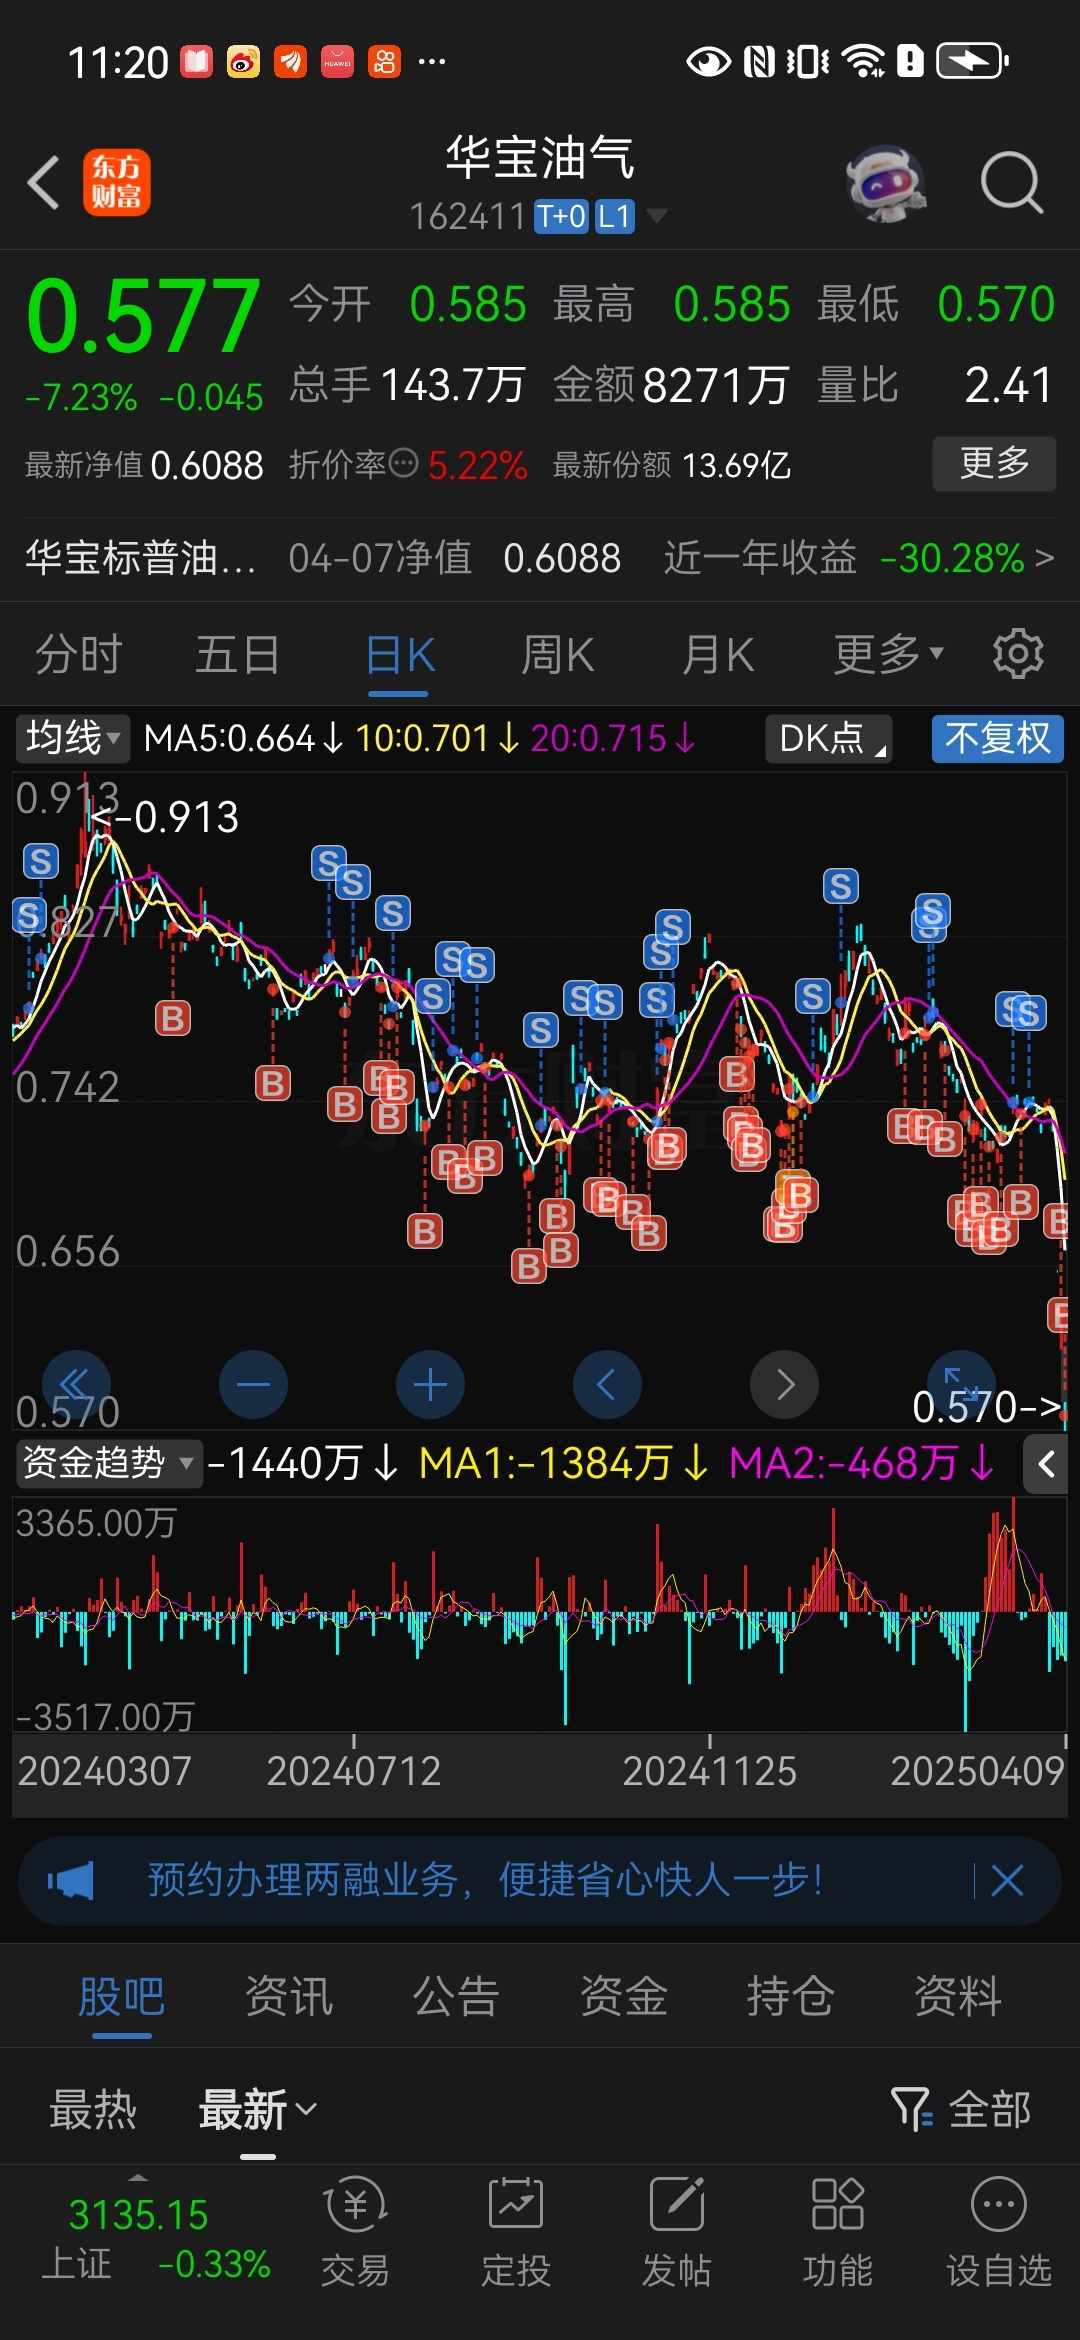Screen dimensions: 1080x2340
Task: Tap the search magnifier icon
Action: pyautogui.click(x=1011, y=183)
